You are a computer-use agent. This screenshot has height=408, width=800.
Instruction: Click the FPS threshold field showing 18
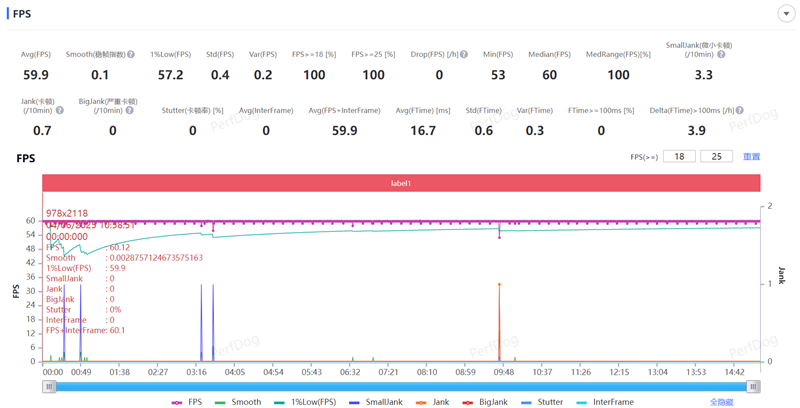pos(679,157)
